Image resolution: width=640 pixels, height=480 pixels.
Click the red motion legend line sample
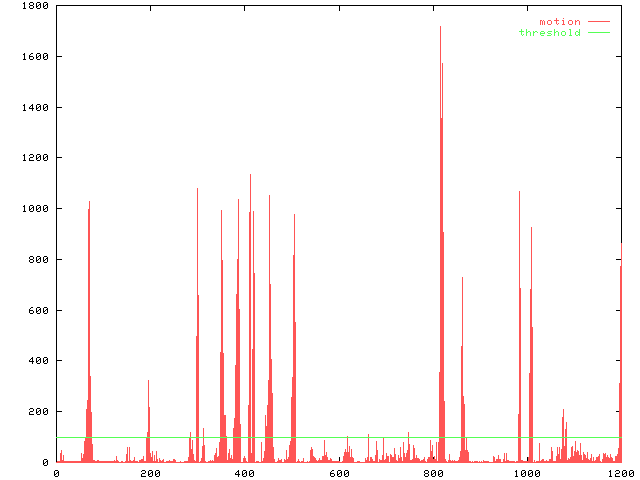click(x=598, y=21)
